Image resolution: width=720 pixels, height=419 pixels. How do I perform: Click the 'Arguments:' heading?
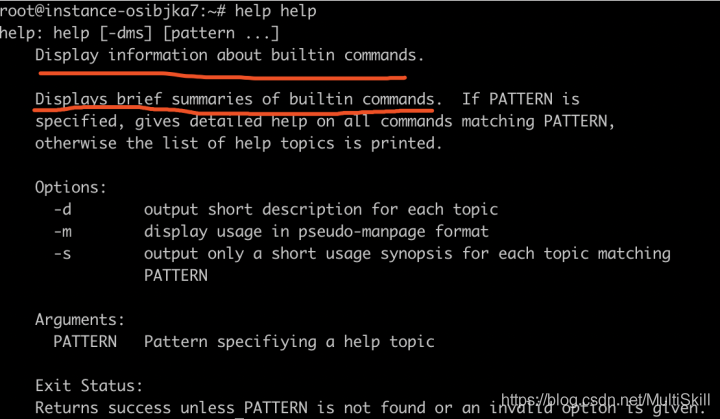(80, 320)
